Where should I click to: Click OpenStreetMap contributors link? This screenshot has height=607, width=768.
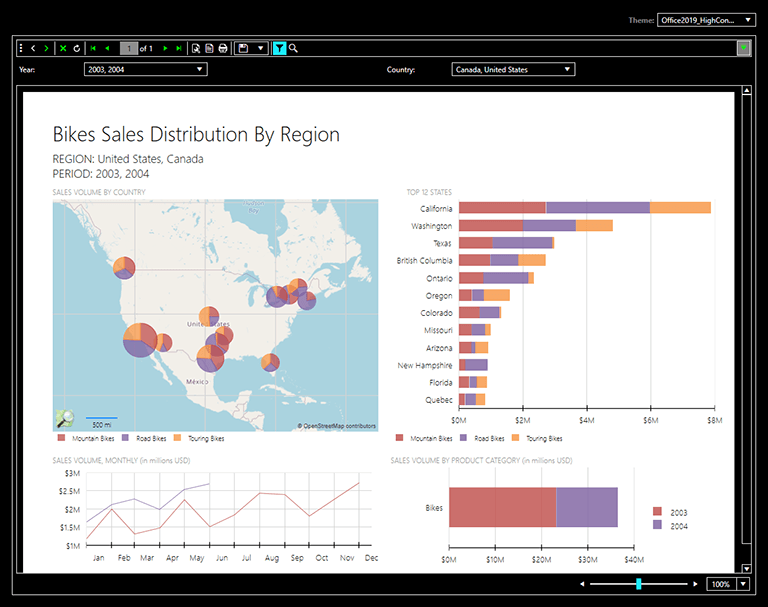pos(336,426)
